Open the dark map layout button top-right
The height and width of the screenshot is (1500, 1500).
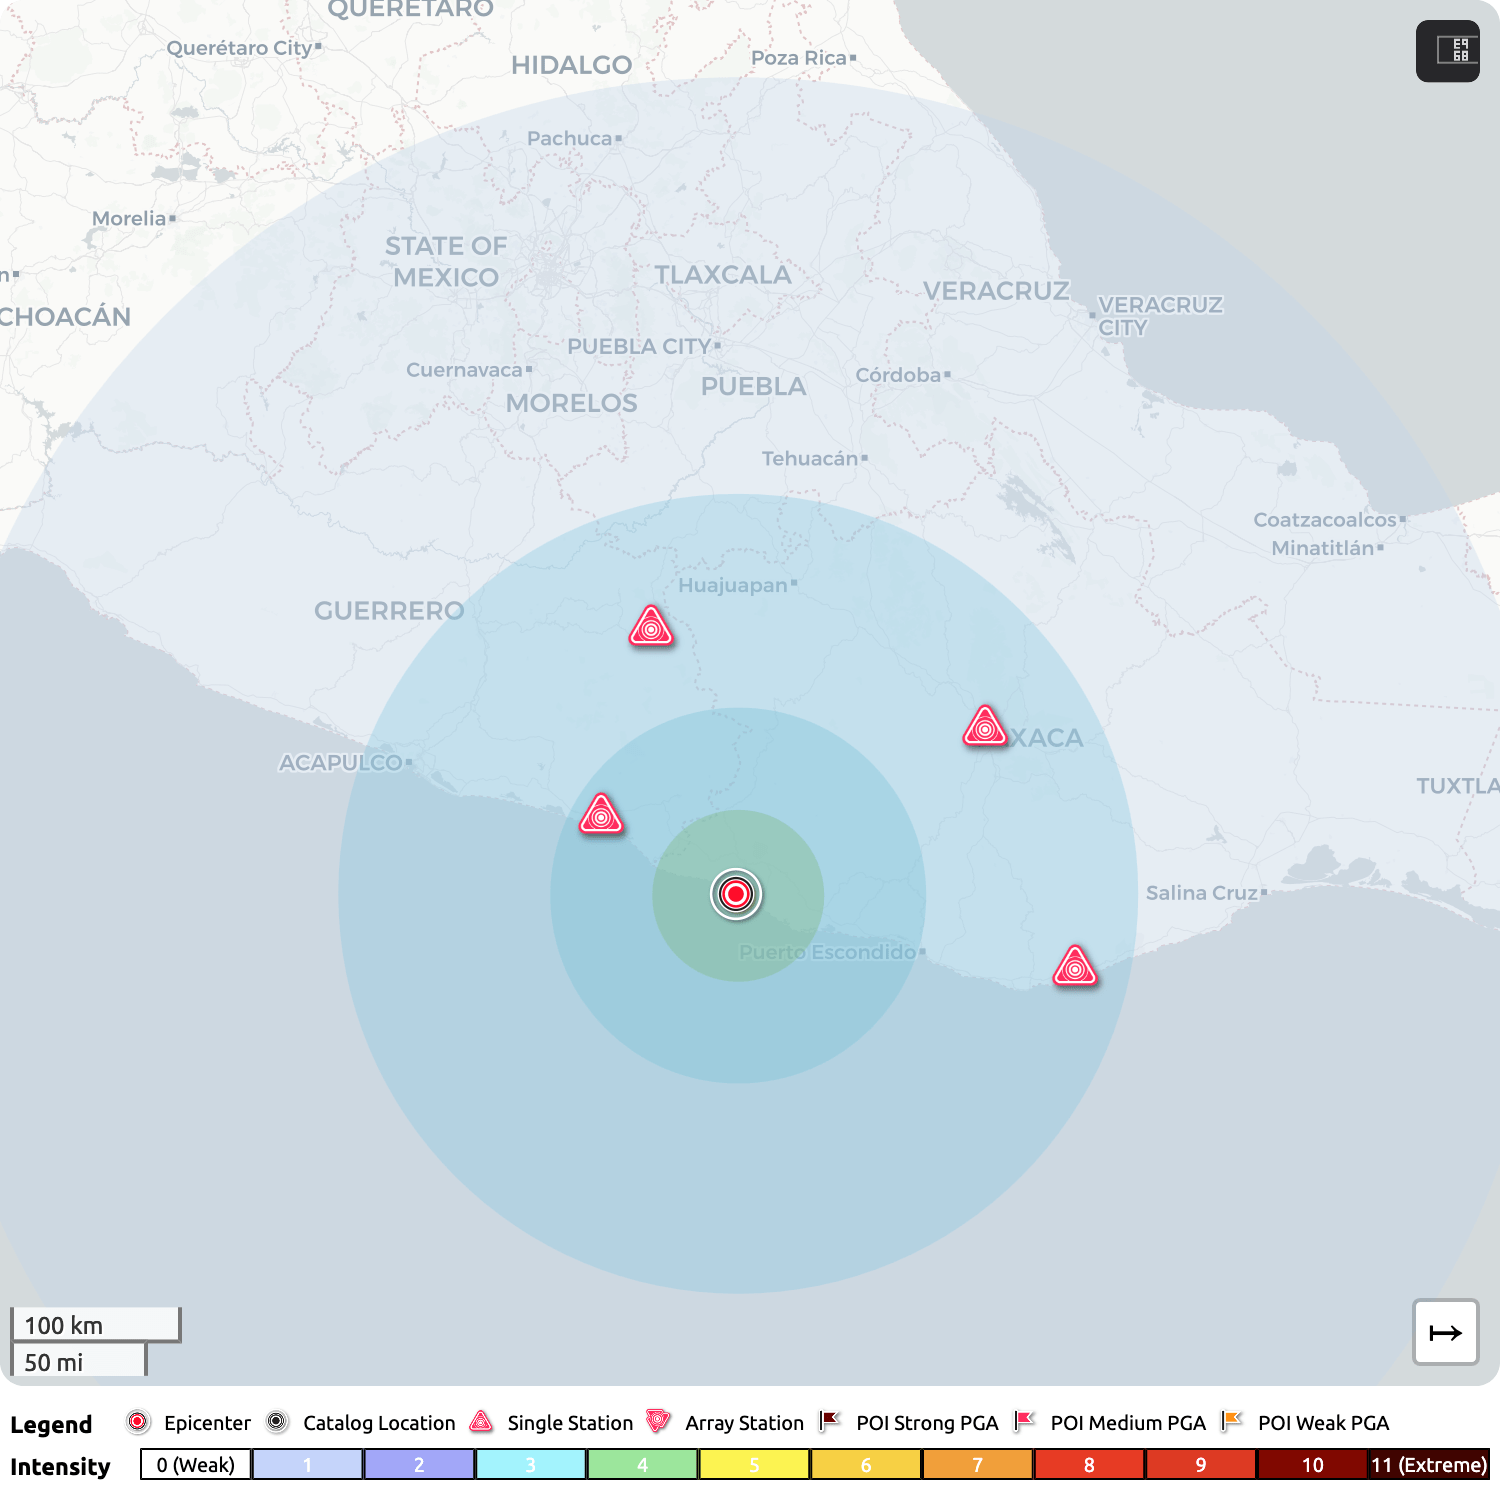tap(1447, 51)
